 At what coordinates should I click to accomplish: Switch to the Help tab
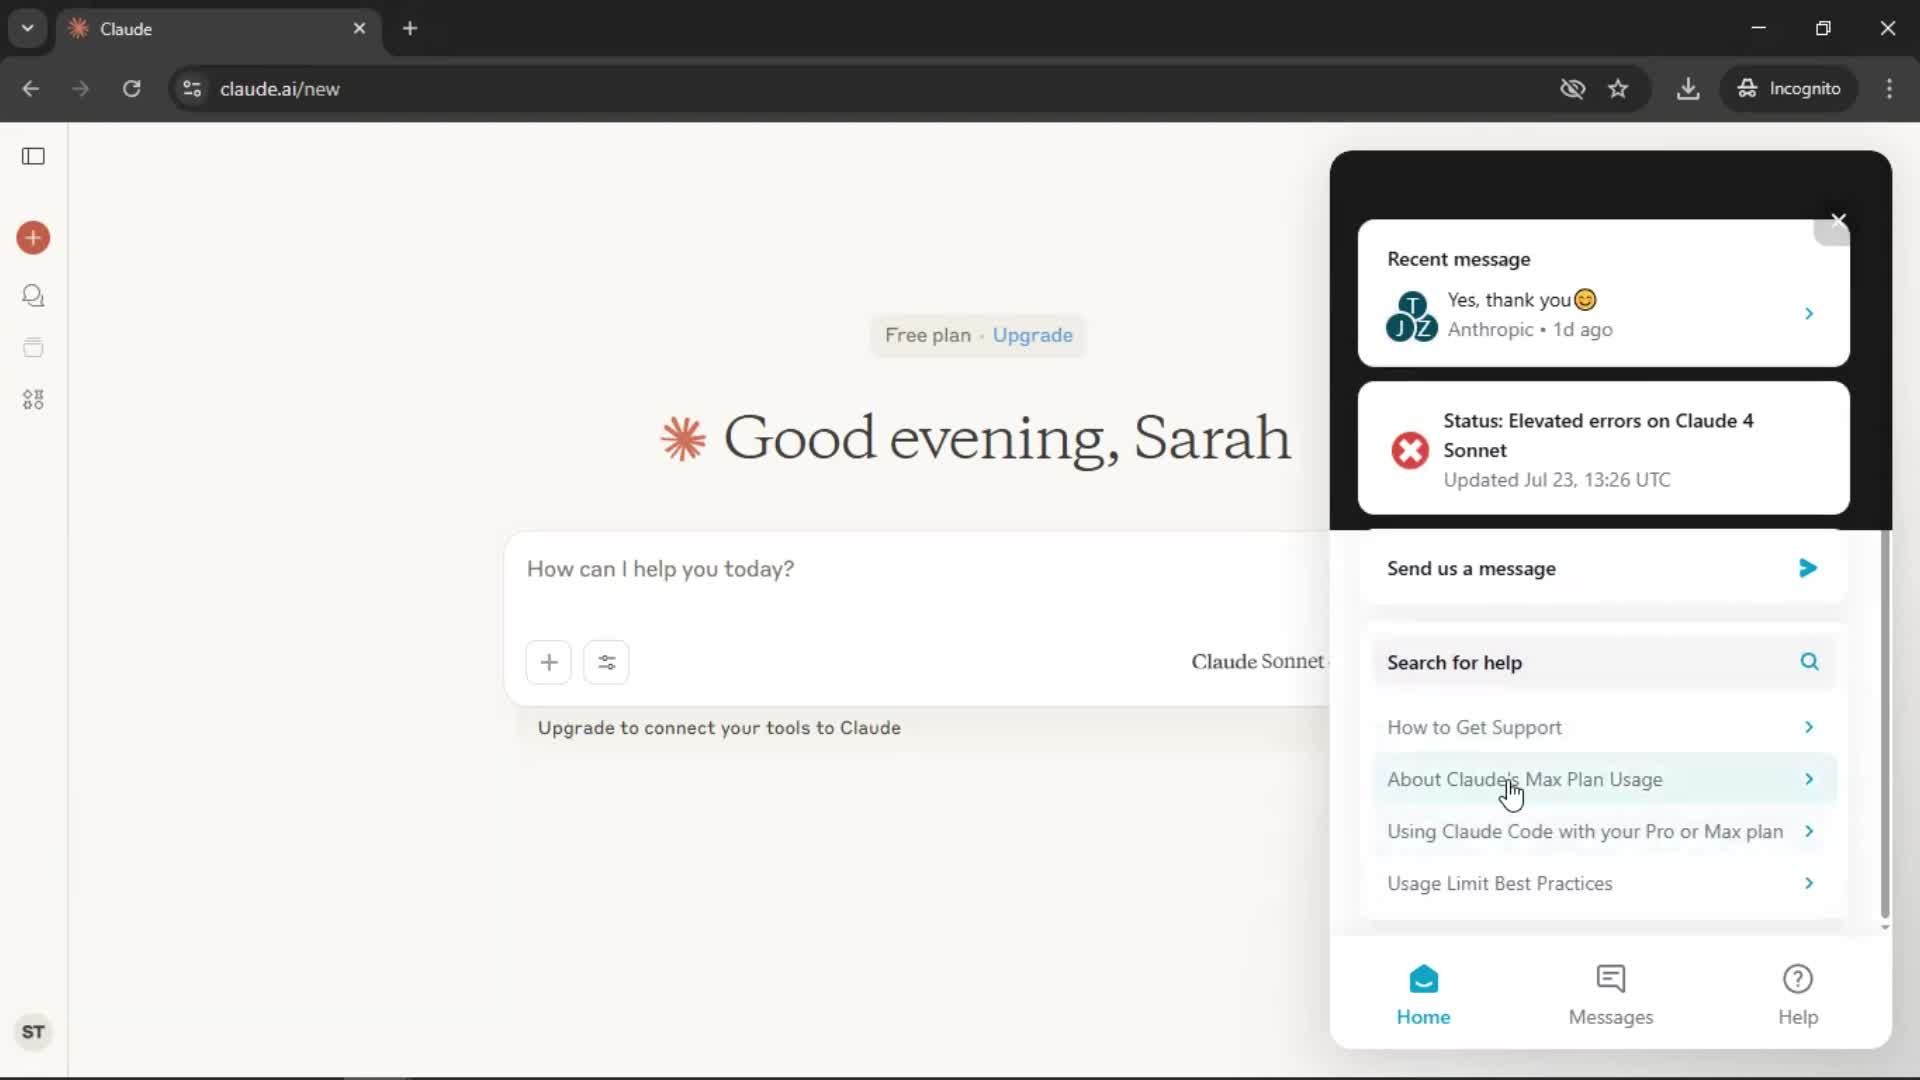(1797, 995)
